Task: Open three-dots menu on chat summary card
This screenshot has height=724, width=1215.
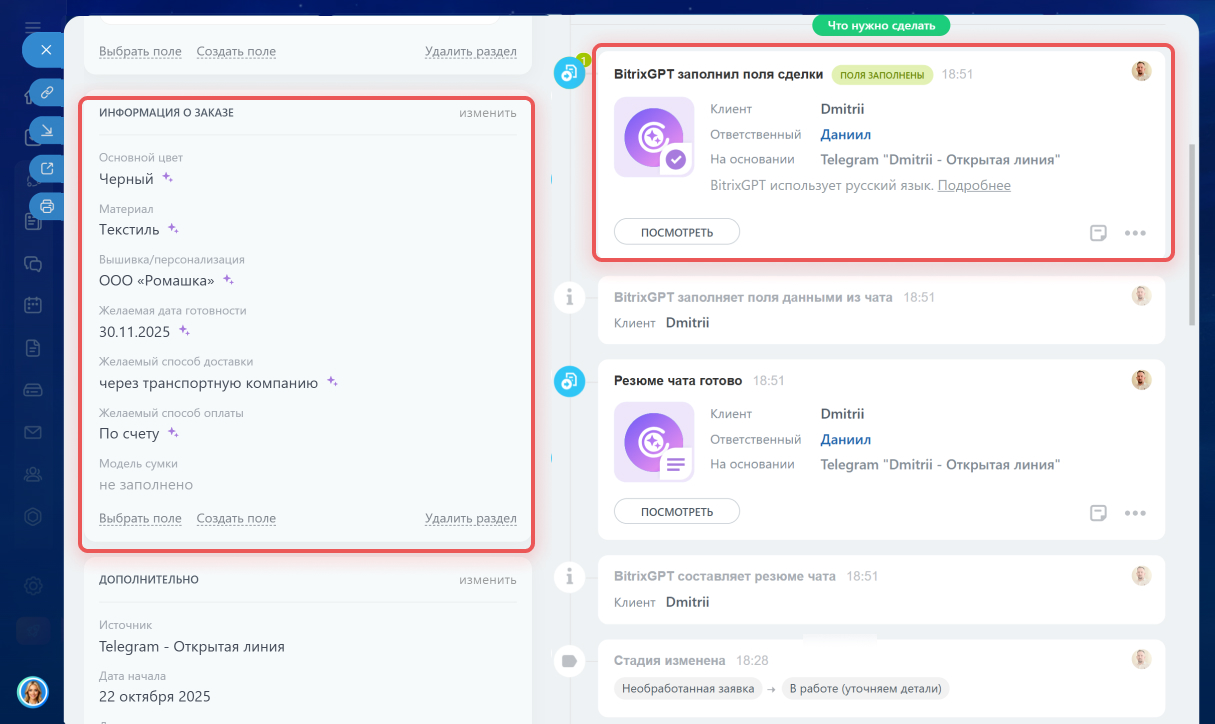Action: (x=1134, y=513)
